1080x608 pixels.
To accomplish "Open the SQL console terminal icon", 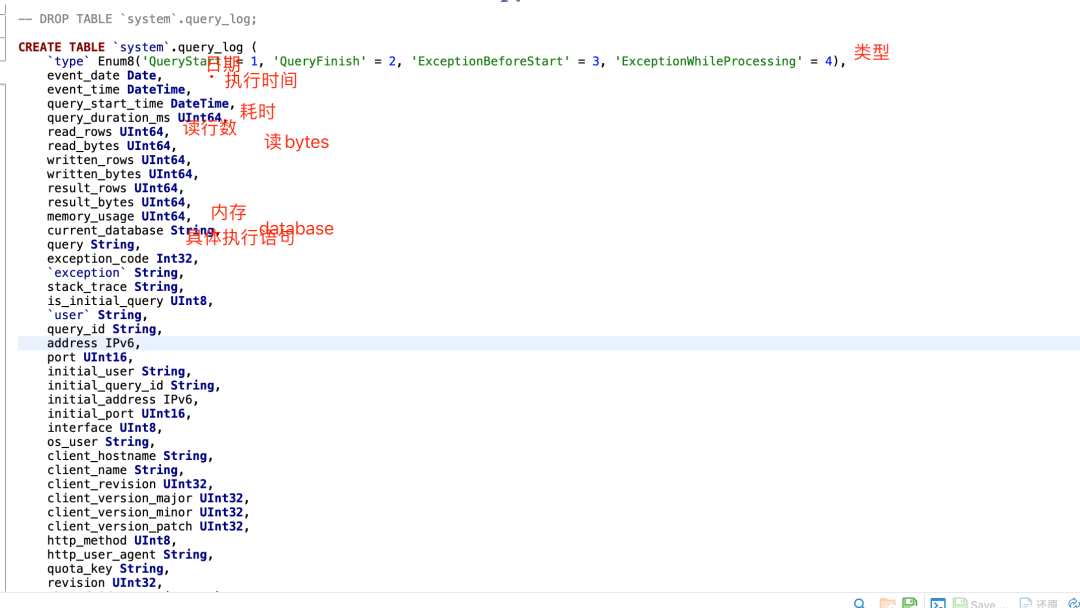I will pos(937,604).
